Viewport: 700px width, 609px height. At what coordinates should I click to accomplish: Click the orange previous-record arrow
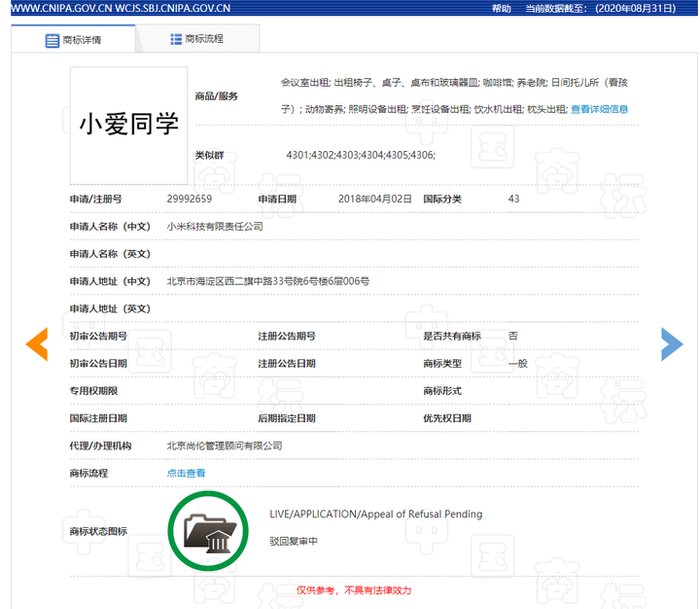tap(37, 344)
